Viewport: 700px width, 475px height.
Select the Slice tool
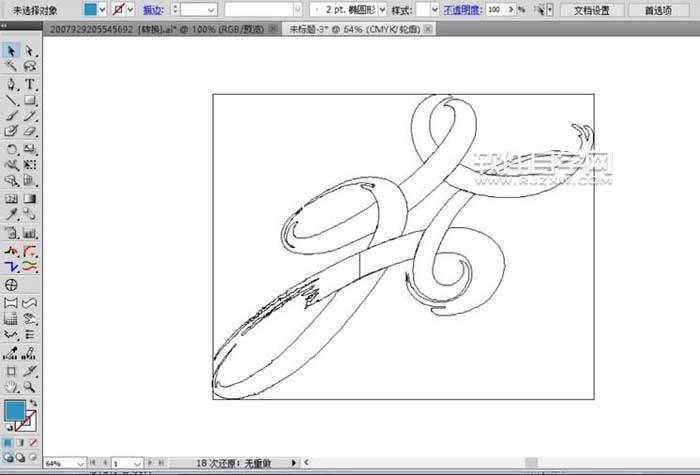point(29,371)
